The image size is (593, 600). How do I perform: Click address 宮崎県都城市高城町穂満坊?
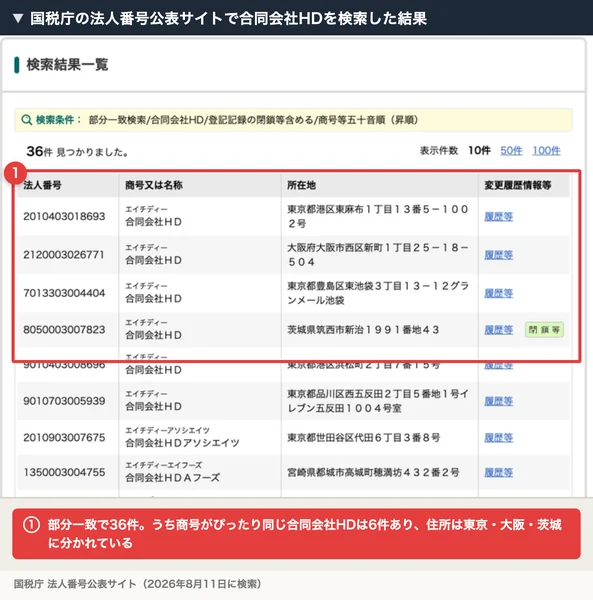point(373,472)
